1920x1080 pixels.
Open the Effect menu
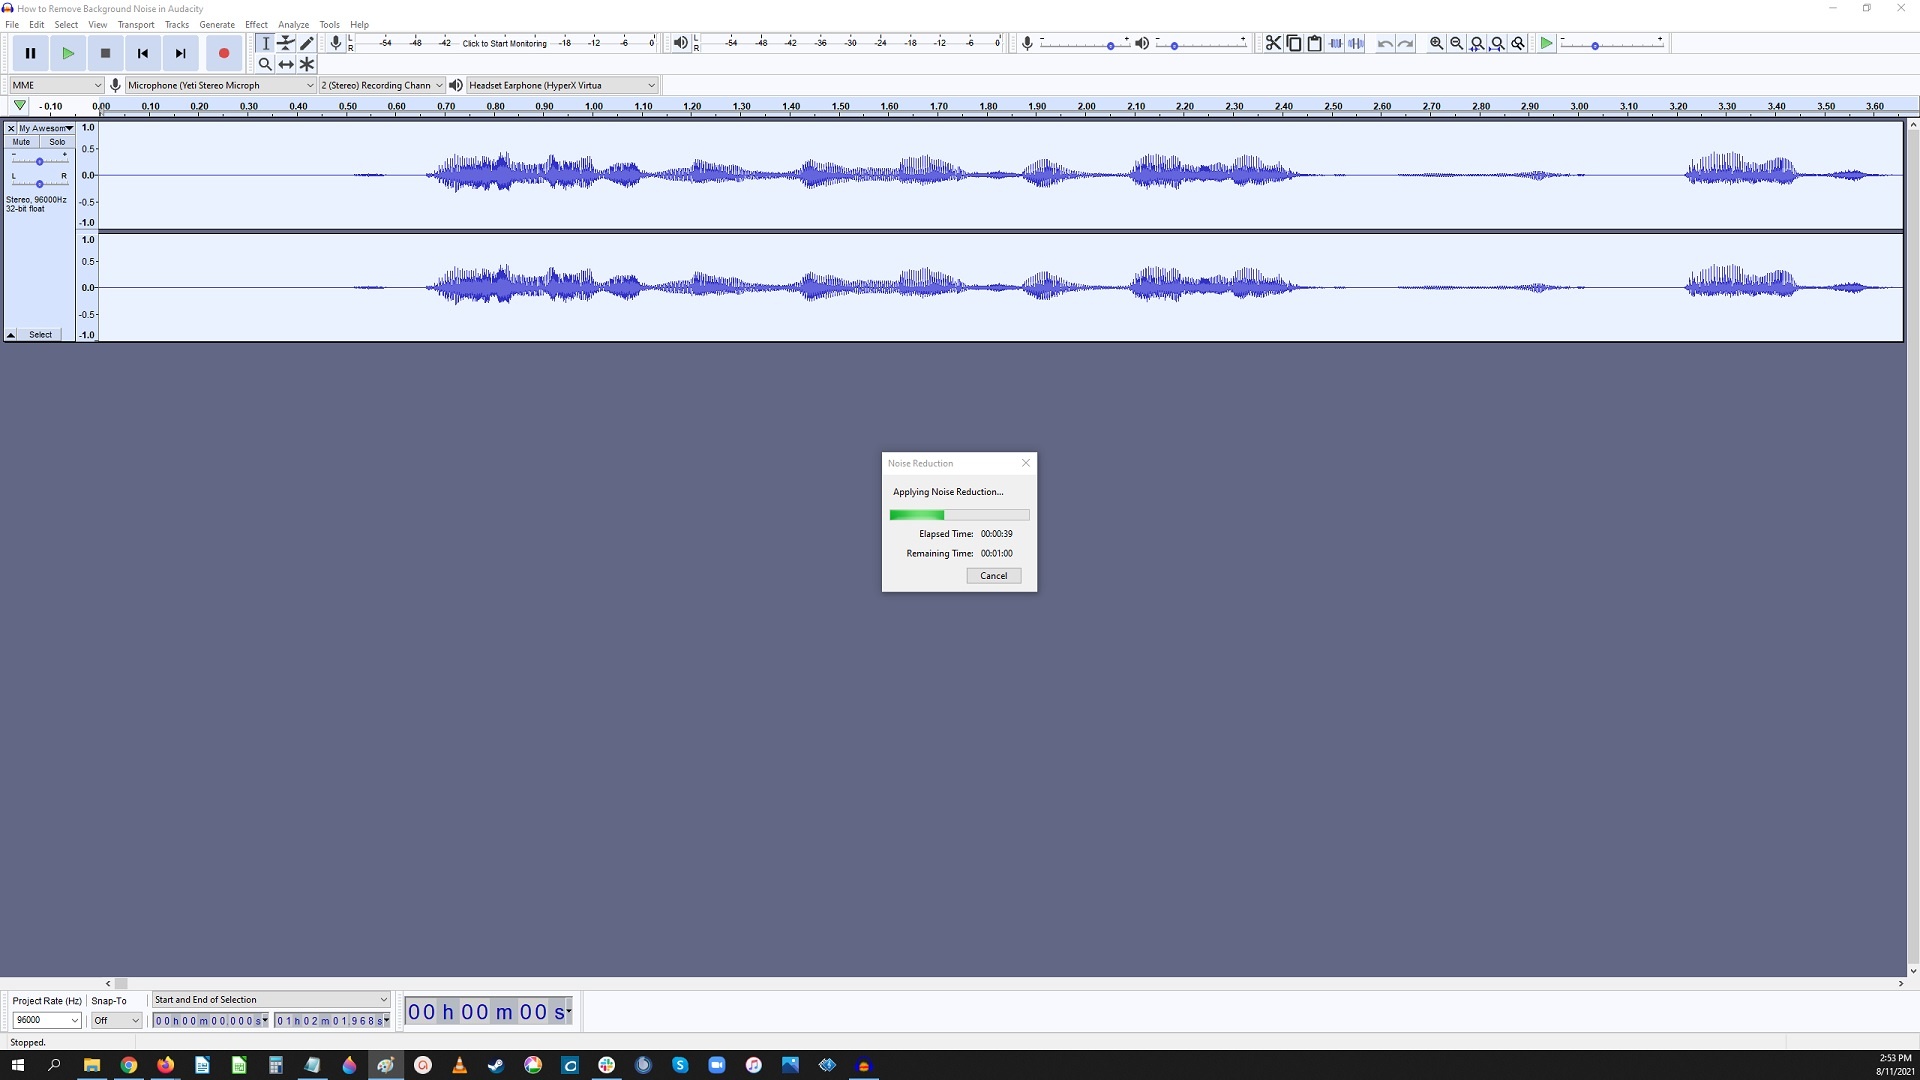click(x=256, y=24)
